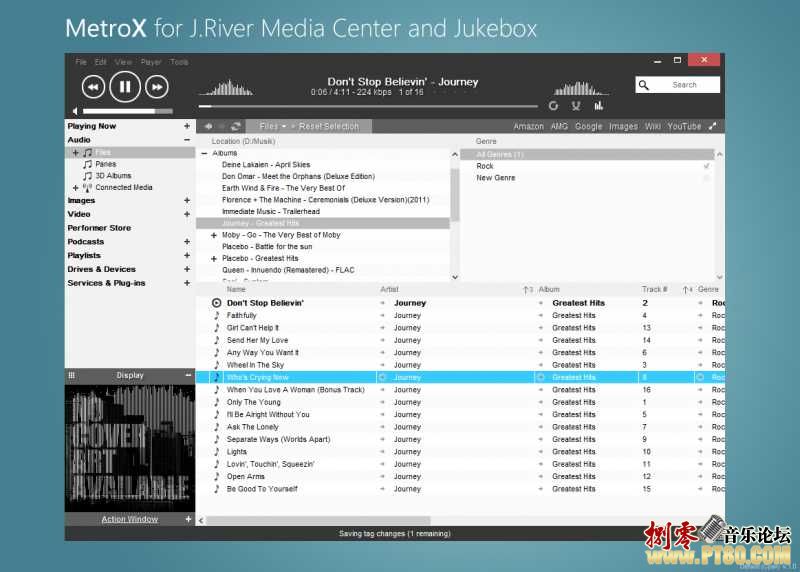Toggle the repeat playback icon
Screen dimensions: 800x572
[x=554, y=106]
